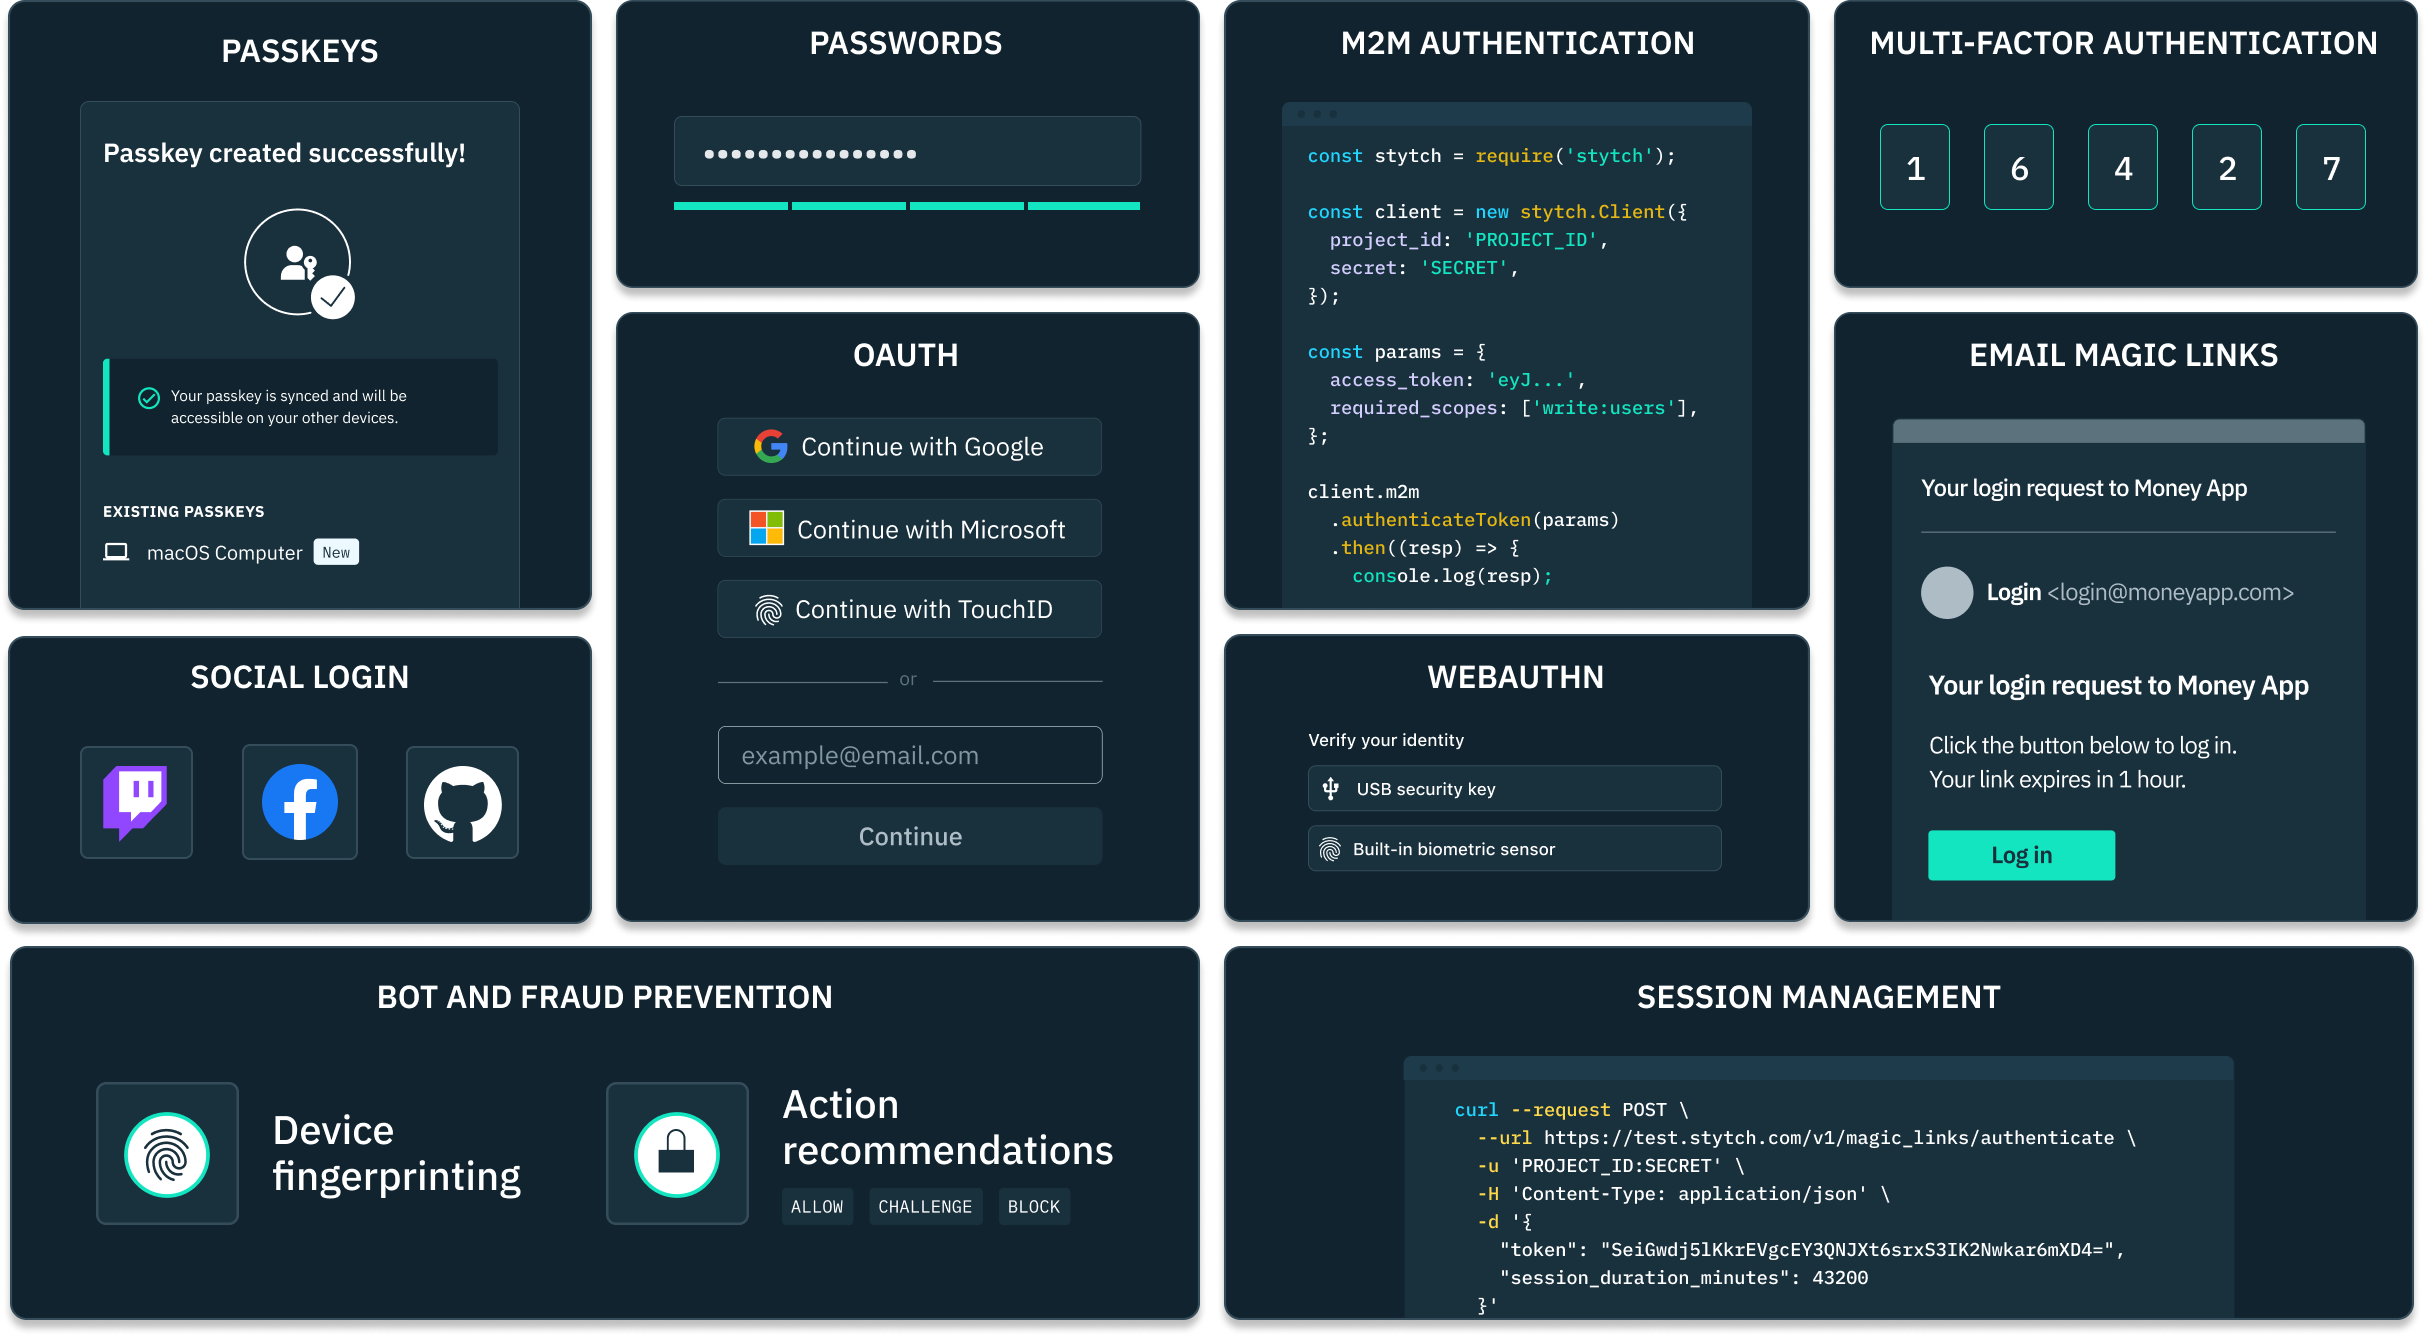Click the ALLOW action tag
2426x1336 pixels.
[x=817, y=1206]
